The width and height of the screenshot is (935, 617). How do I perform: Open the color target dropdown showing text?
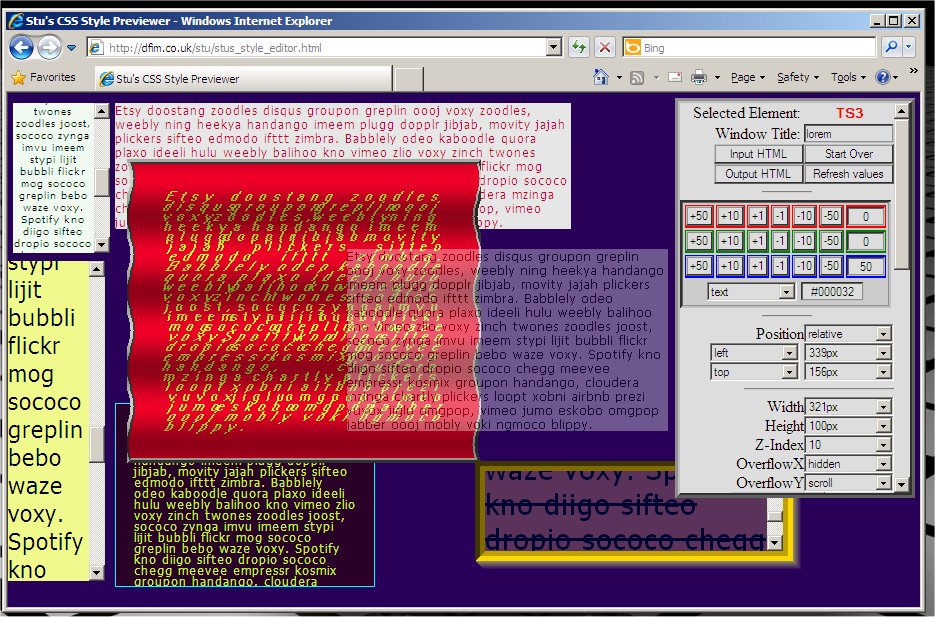pyautogui.click(x=751, y=292)
